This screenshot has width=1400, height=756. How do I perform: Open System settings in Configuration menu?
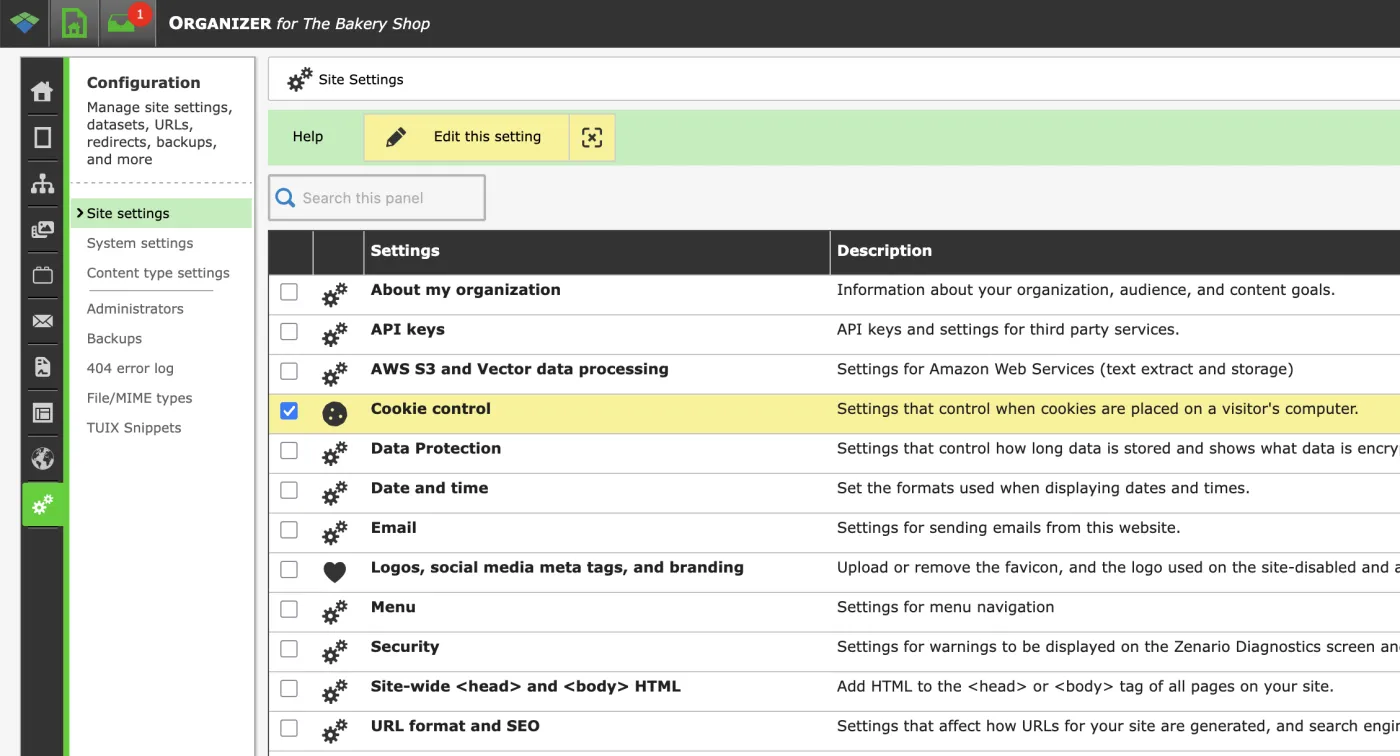(140, 243)
